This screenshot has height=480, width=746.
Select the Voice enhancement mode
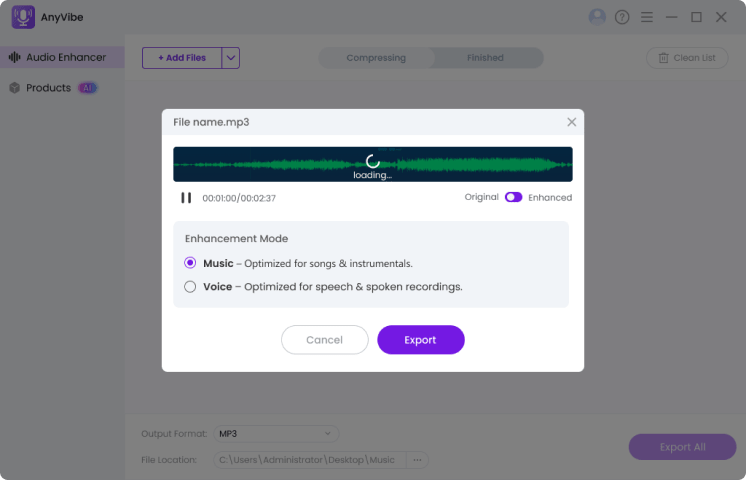(190, 287)
